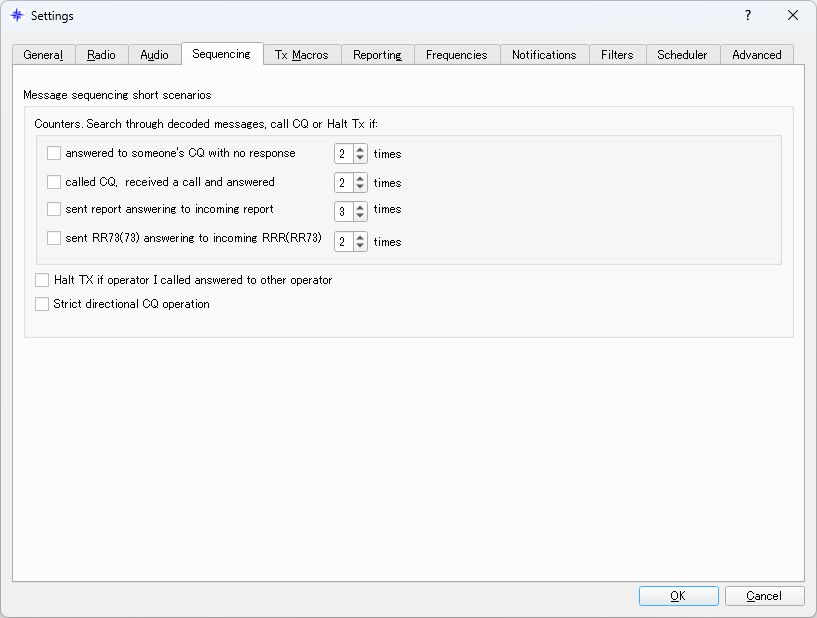Click the help question mark button

[x=746, y=16]
